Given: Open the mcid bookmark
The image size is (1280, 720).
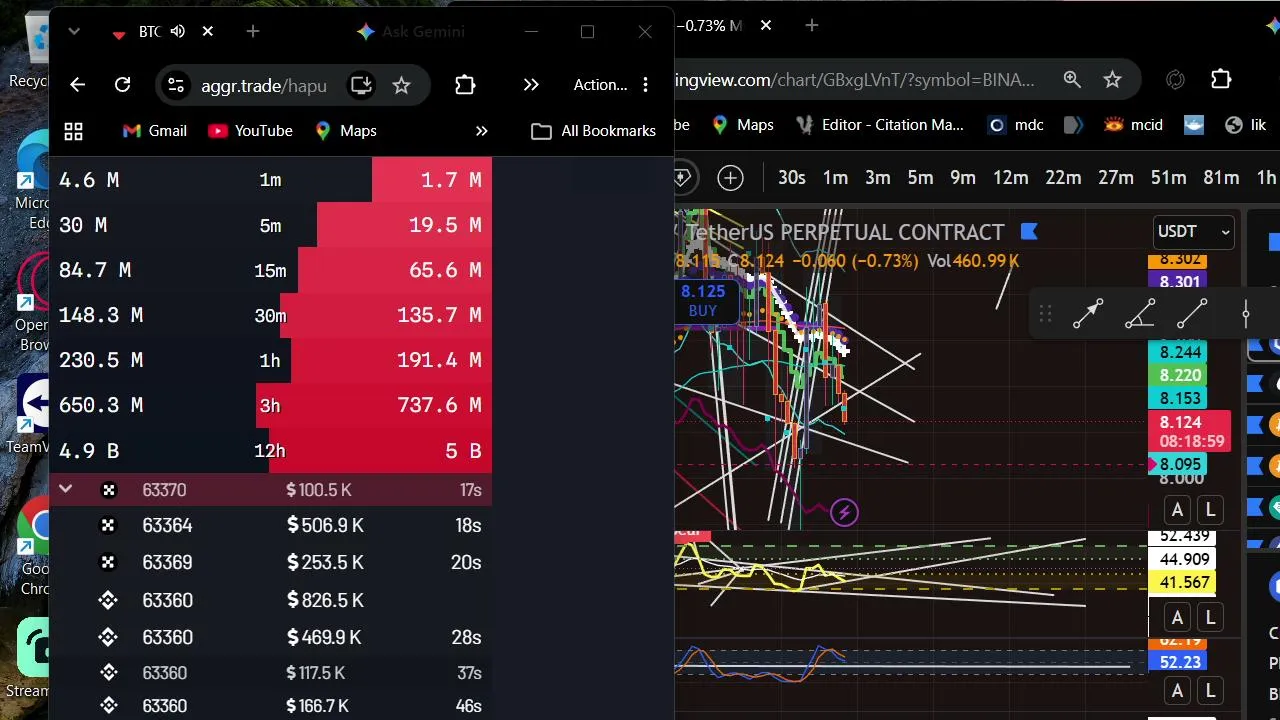Looking at the screenshot, I should pyautogui.click(x=1133, y=125).
